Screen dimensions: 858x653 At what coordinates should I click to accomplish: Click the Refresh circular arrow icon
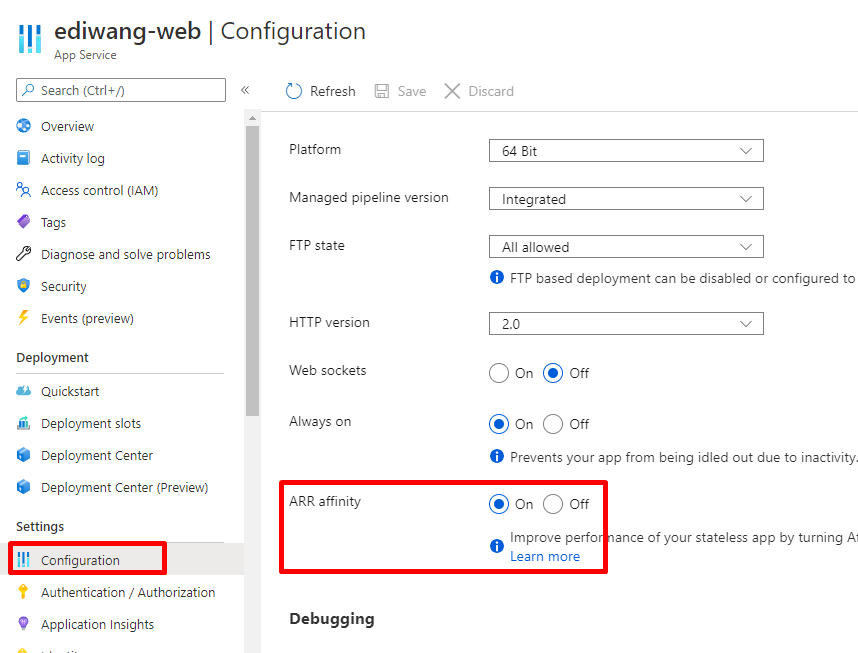(294, 91)
